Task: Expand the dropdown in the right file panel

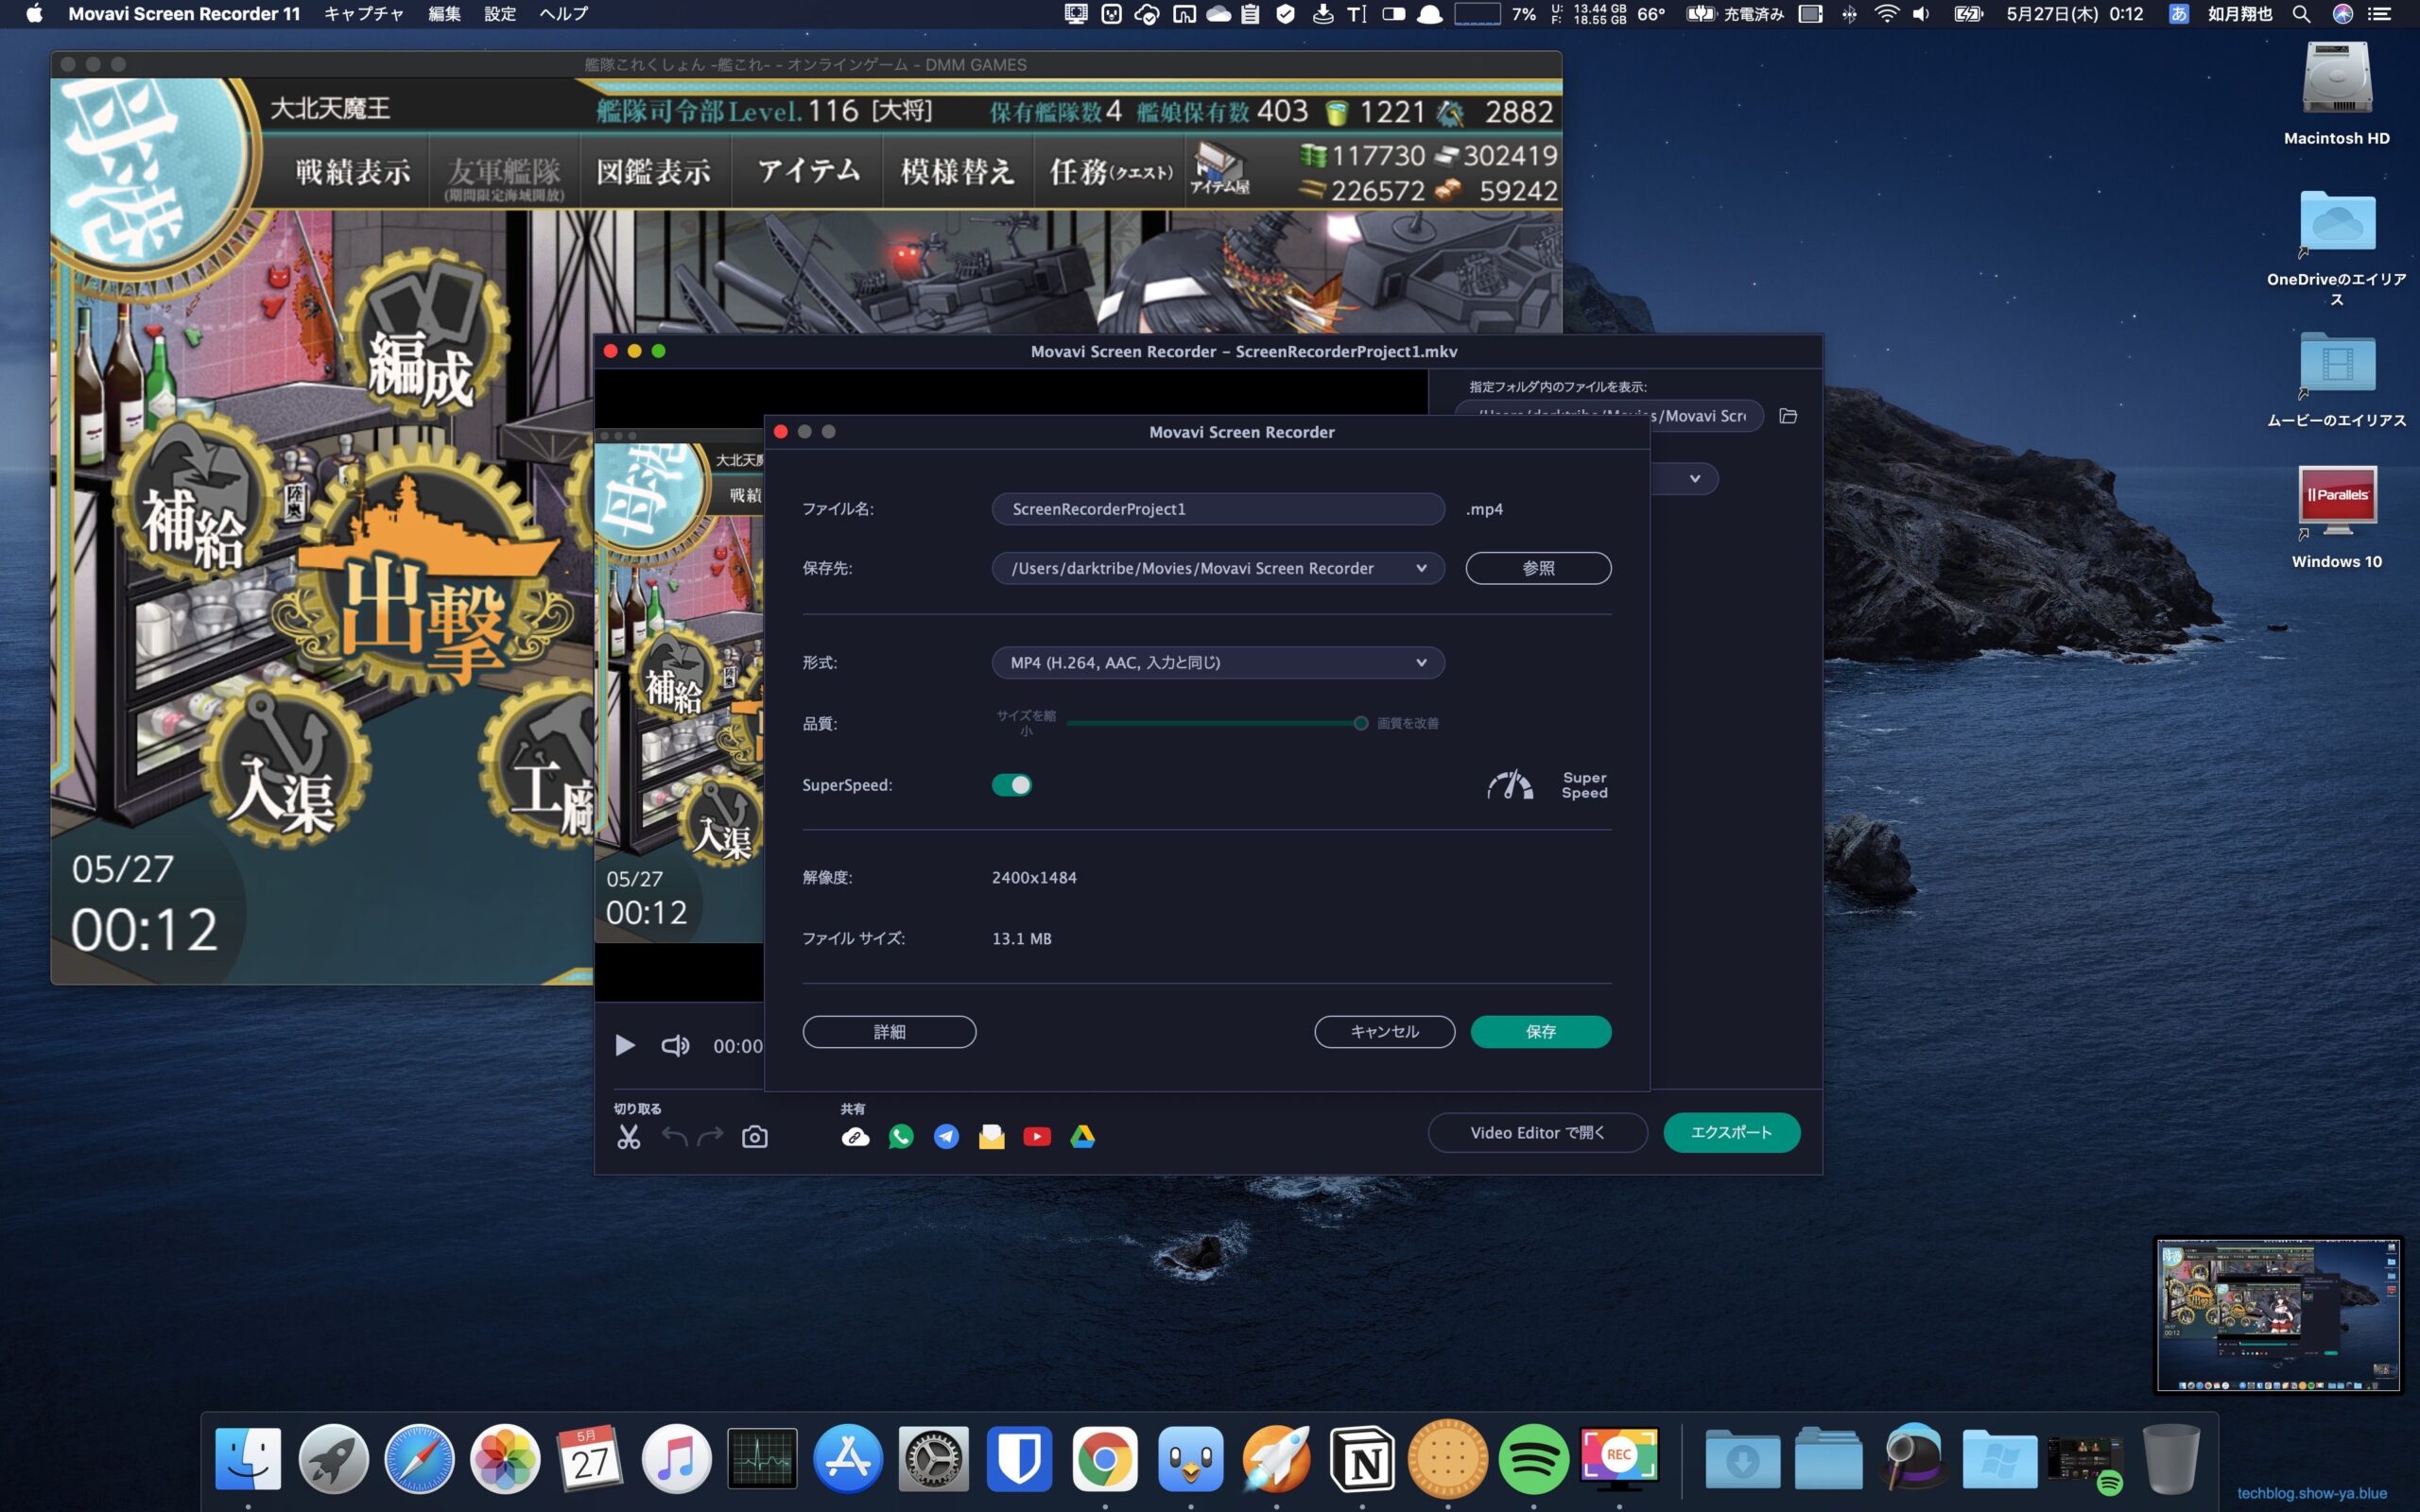Action: (1694, 478)
